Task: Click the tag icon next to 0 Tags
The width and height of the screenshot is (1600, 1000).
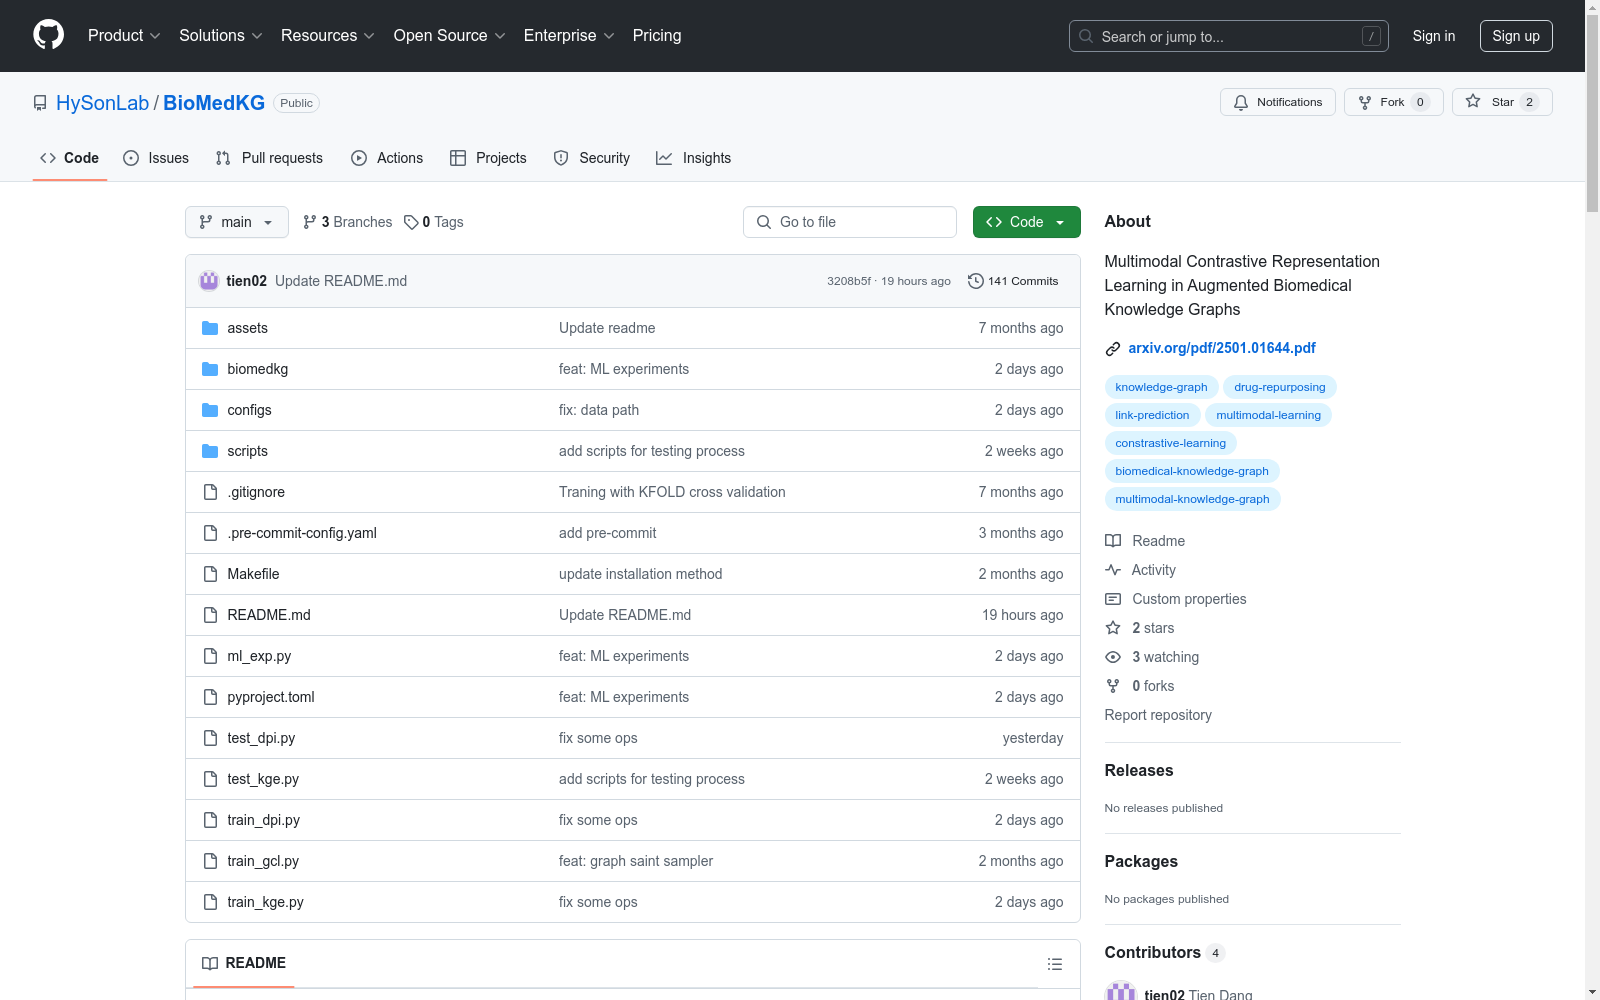Action: 411,222
